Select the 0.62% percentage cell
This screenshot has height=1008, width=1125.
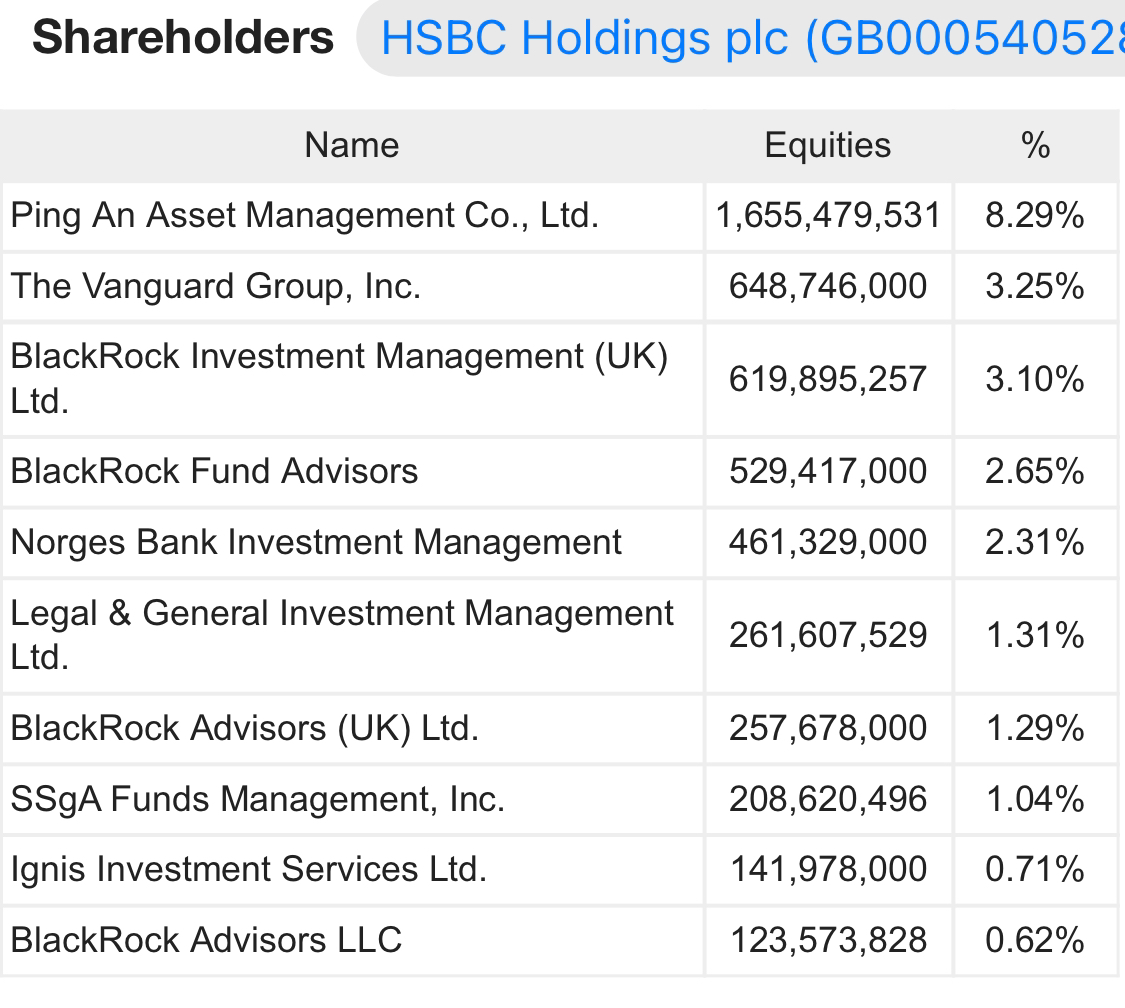coord(1035,940)
